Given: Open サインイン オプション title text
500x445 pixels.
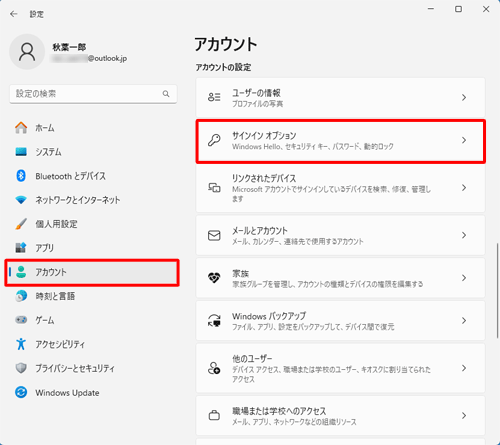Looking at the screenshot, I should [x=264, y=136].
